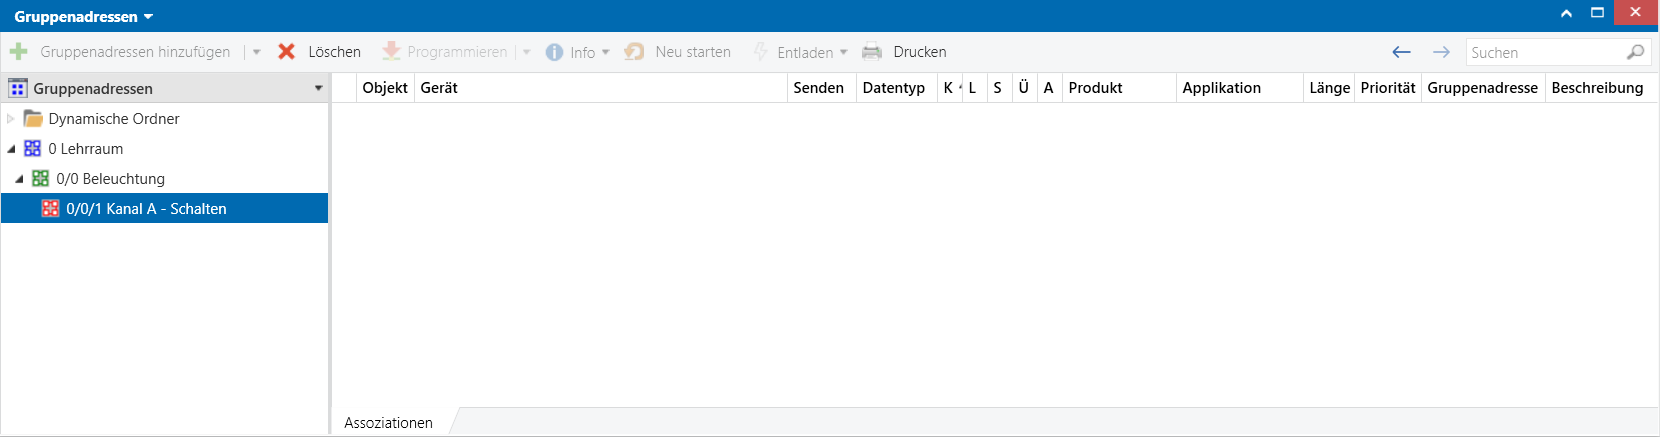This screenshot has height=437, width=1660.
Task: Open the Gruppenadressen title dropdown menu
Action: (149, 17)
